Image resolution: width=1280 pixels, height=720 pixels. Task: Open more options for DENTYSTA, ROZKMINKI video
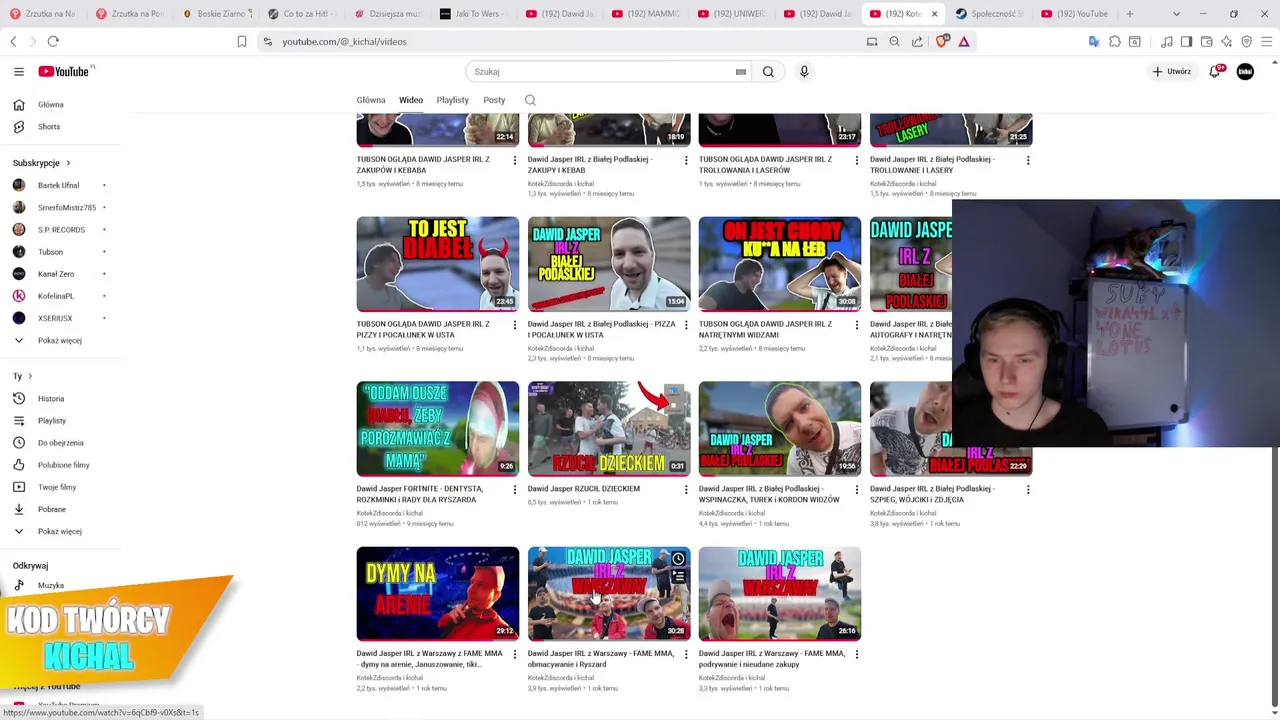(515, 490)
